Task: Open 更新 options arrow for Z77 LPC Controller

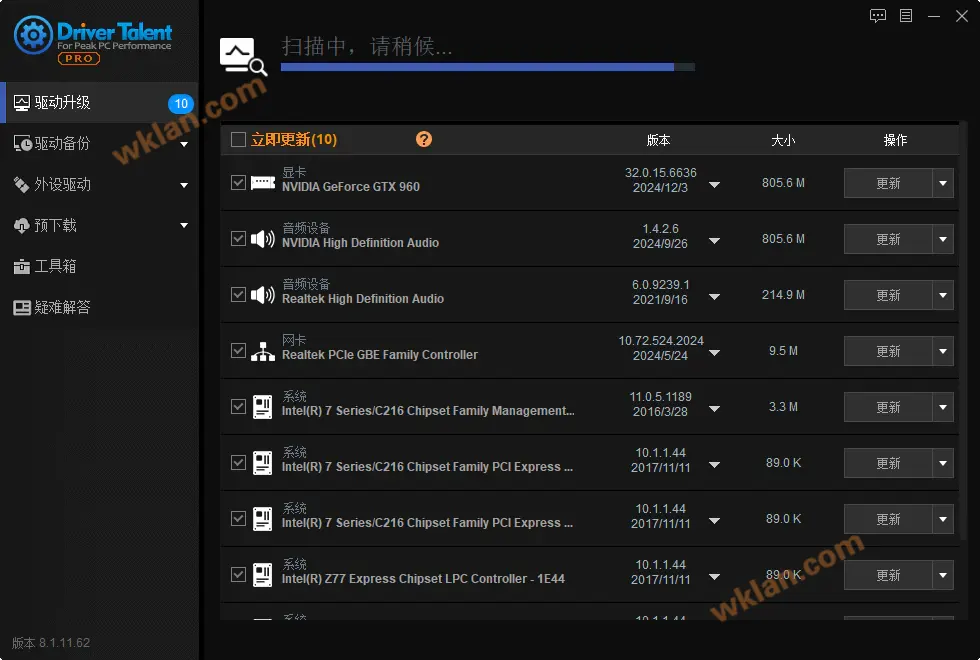Action: point(943,575)
